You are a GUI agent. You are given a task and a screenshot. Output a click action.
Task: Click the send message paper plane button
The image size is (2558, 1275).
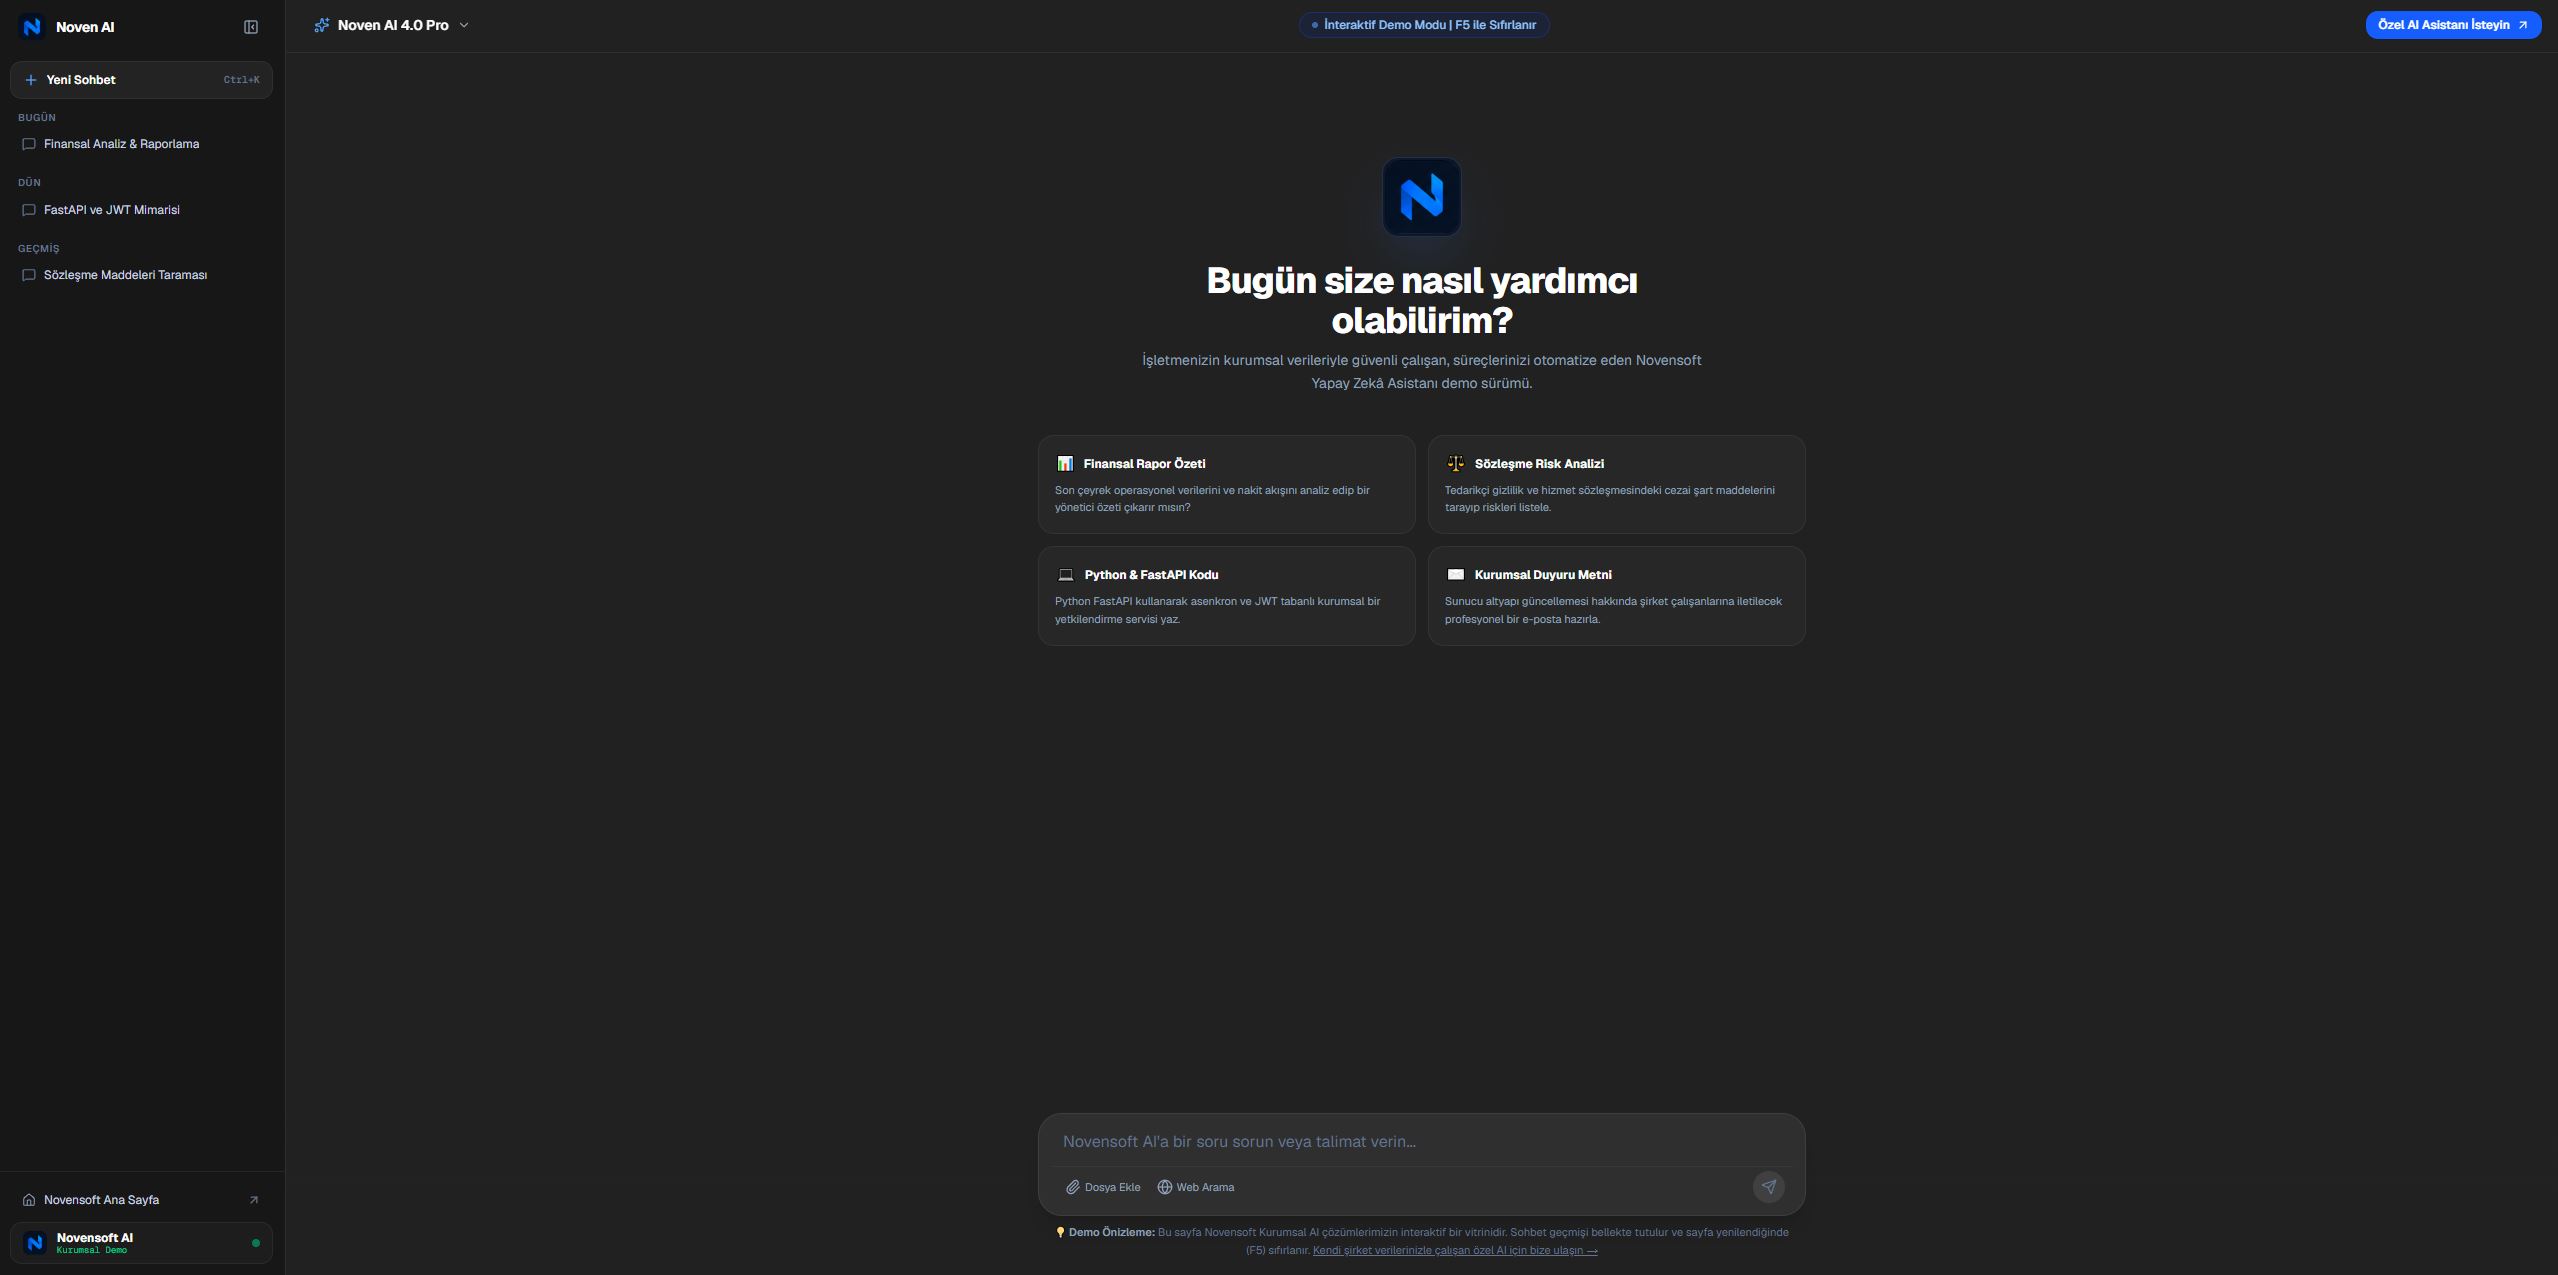click(x=1768, y=1187)
